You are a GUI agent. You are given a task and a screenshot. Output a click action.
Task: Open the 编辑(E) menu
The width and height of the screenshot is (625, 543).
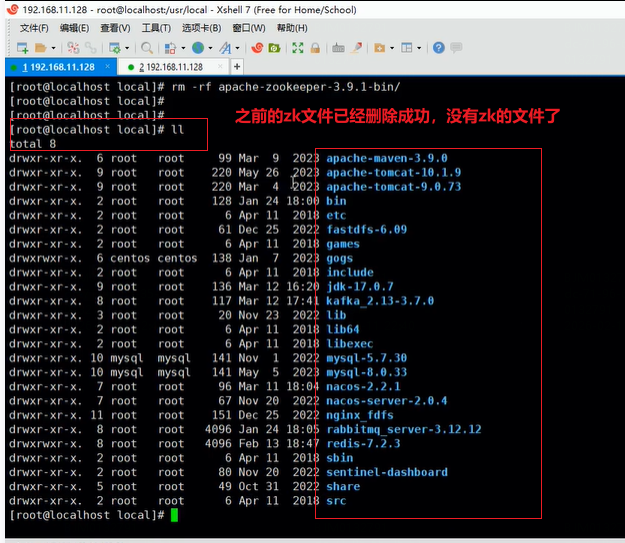point(74,28)
